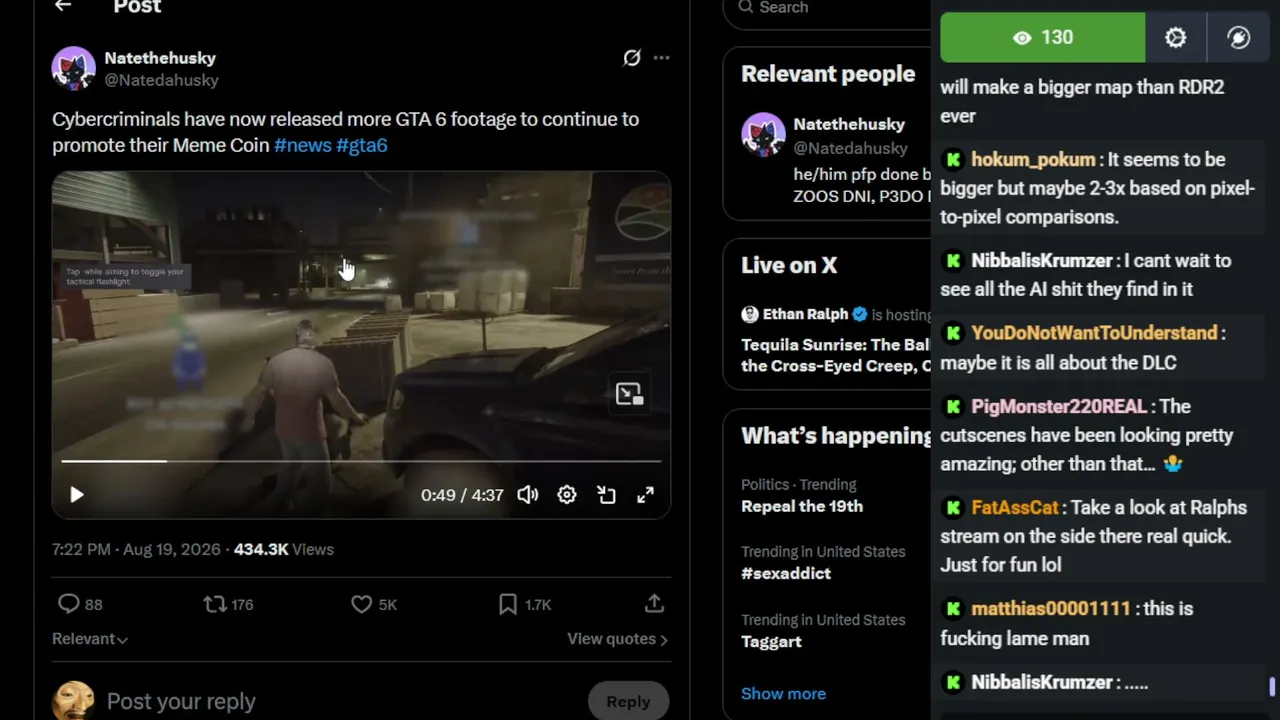1280x720 pixels.
Task: Open Natethehusky's avatar on the post
Action: (74, 68)
